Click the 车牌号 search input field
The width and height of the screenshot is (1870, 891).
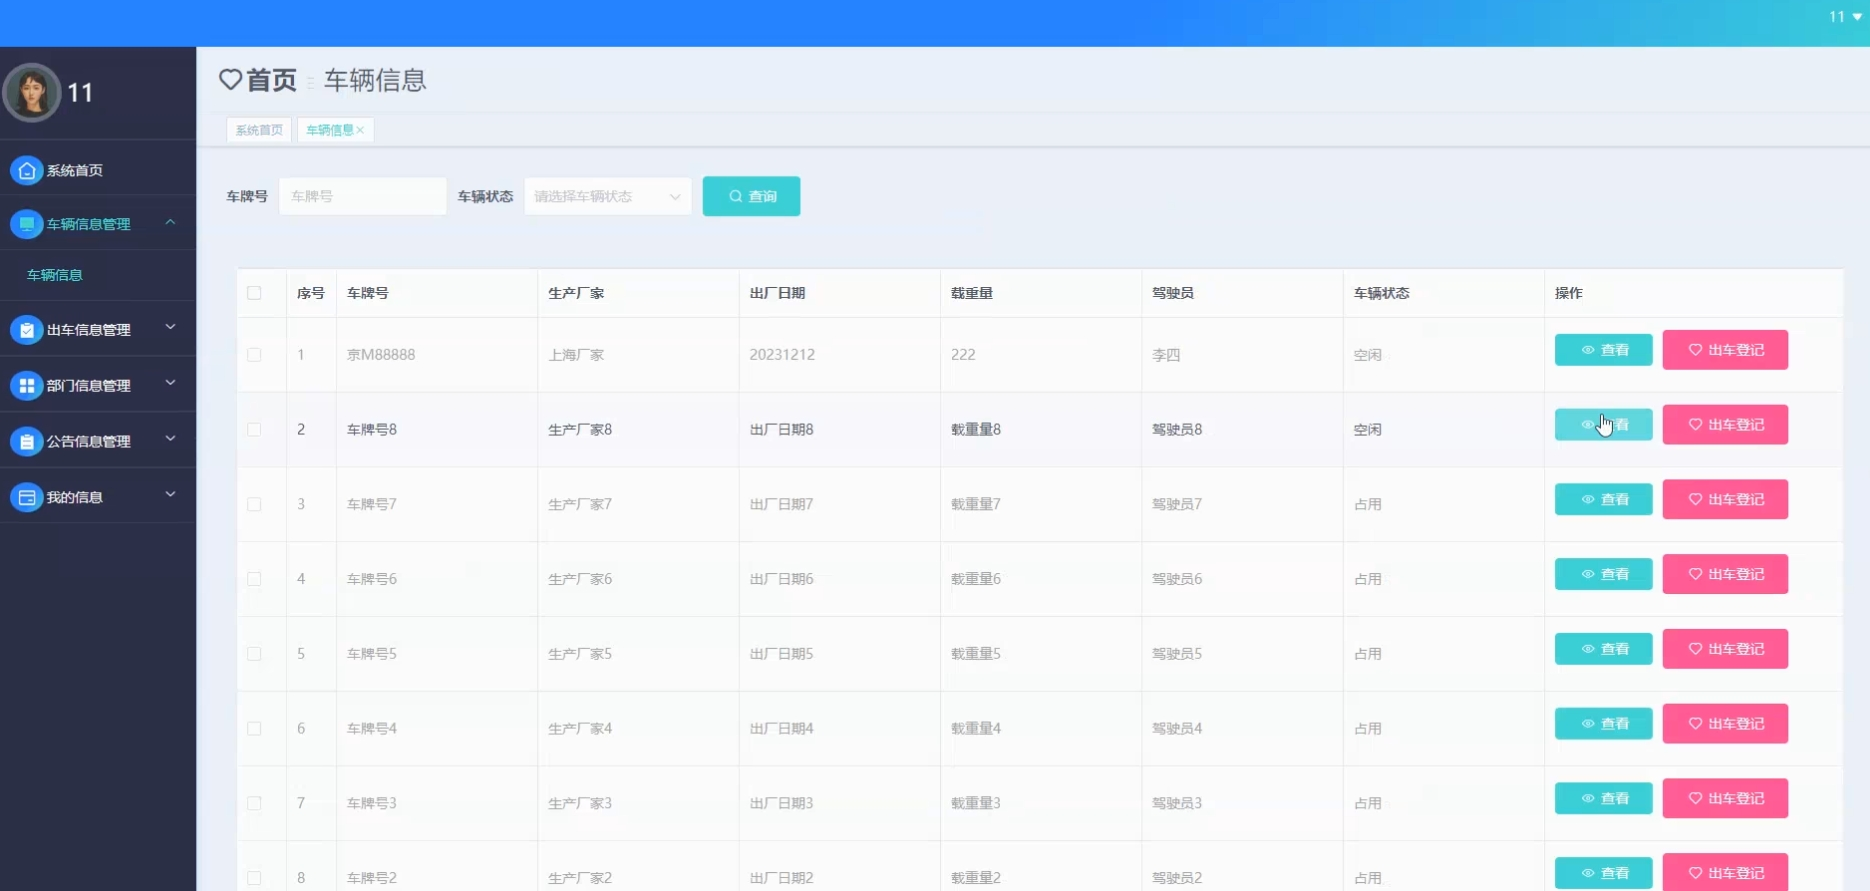[362, 196]
